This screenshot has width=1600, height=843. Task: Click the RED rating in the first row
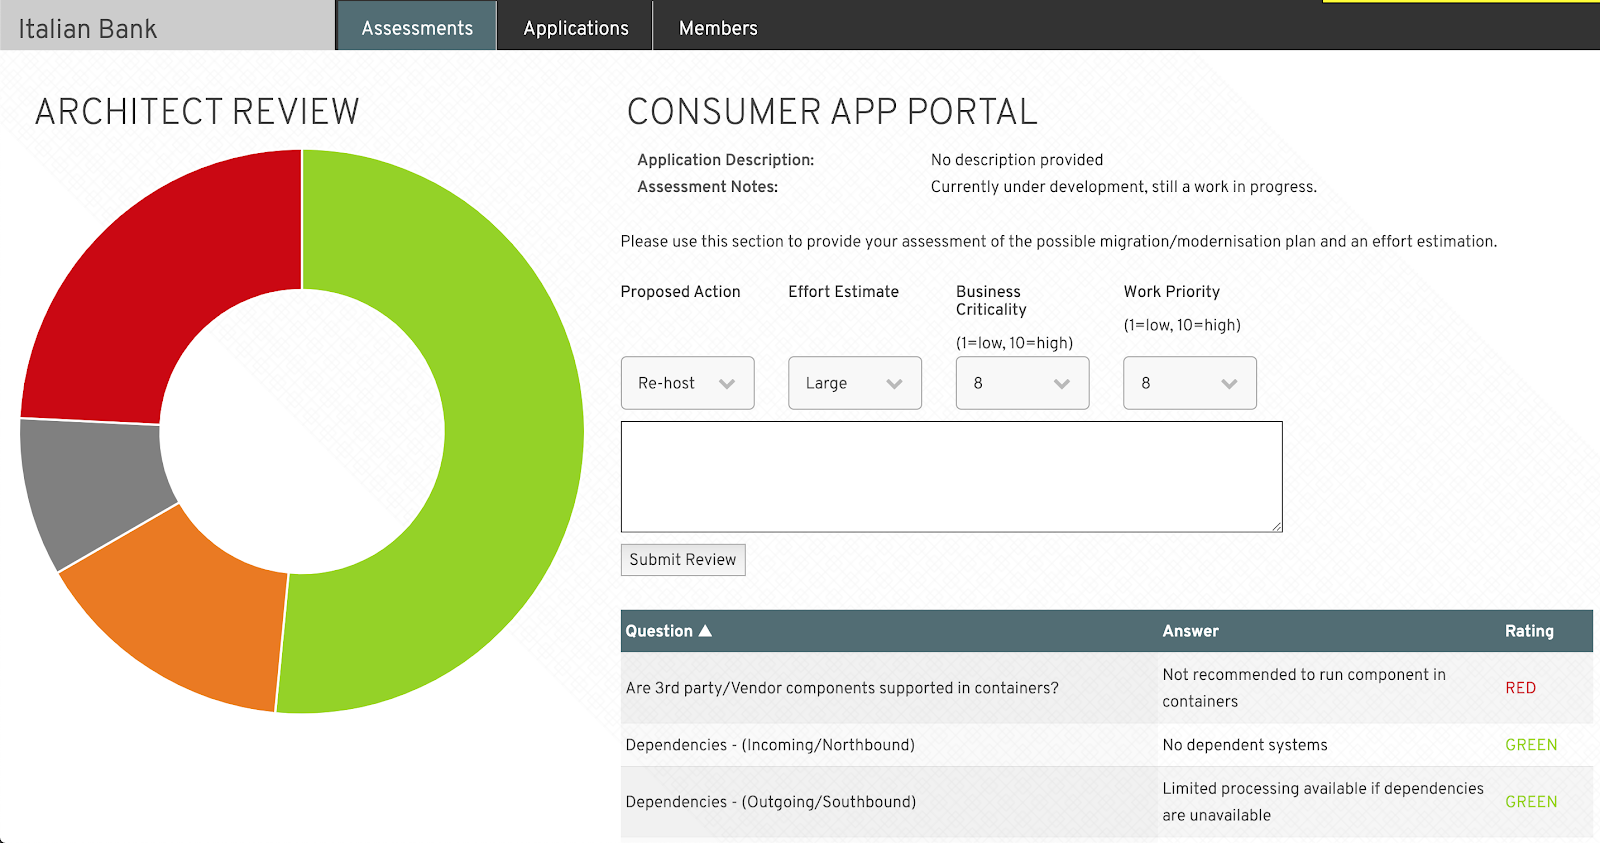point(1520,688)
